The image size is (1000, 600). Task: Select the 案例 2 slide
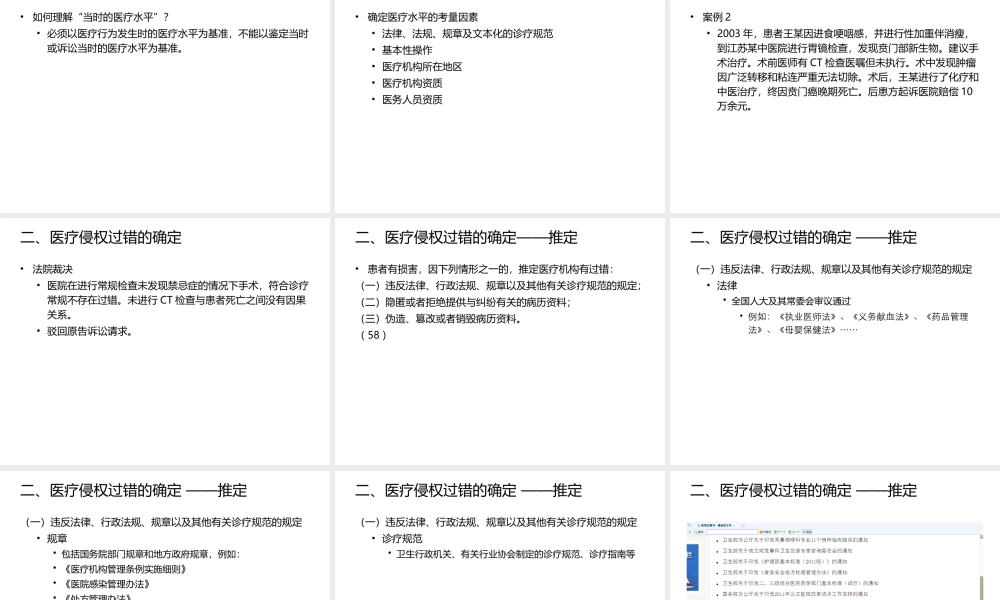coord(835,106)
